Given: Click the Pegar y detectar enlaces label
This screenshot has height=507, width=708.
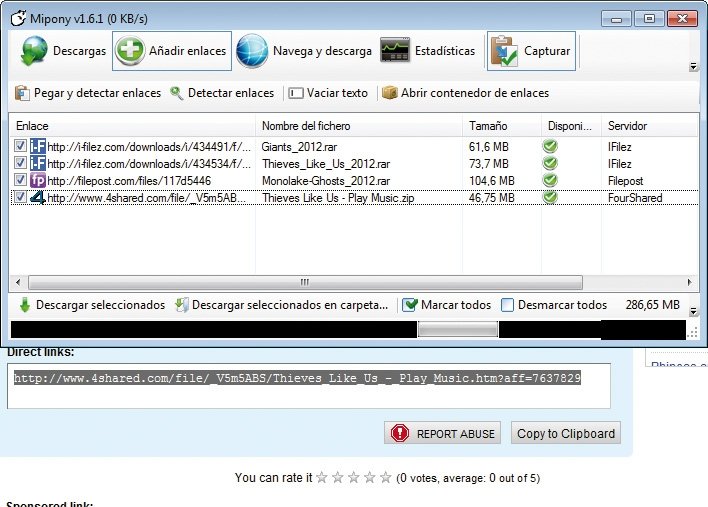Looking at the screenshot, I should pos(98,93).
